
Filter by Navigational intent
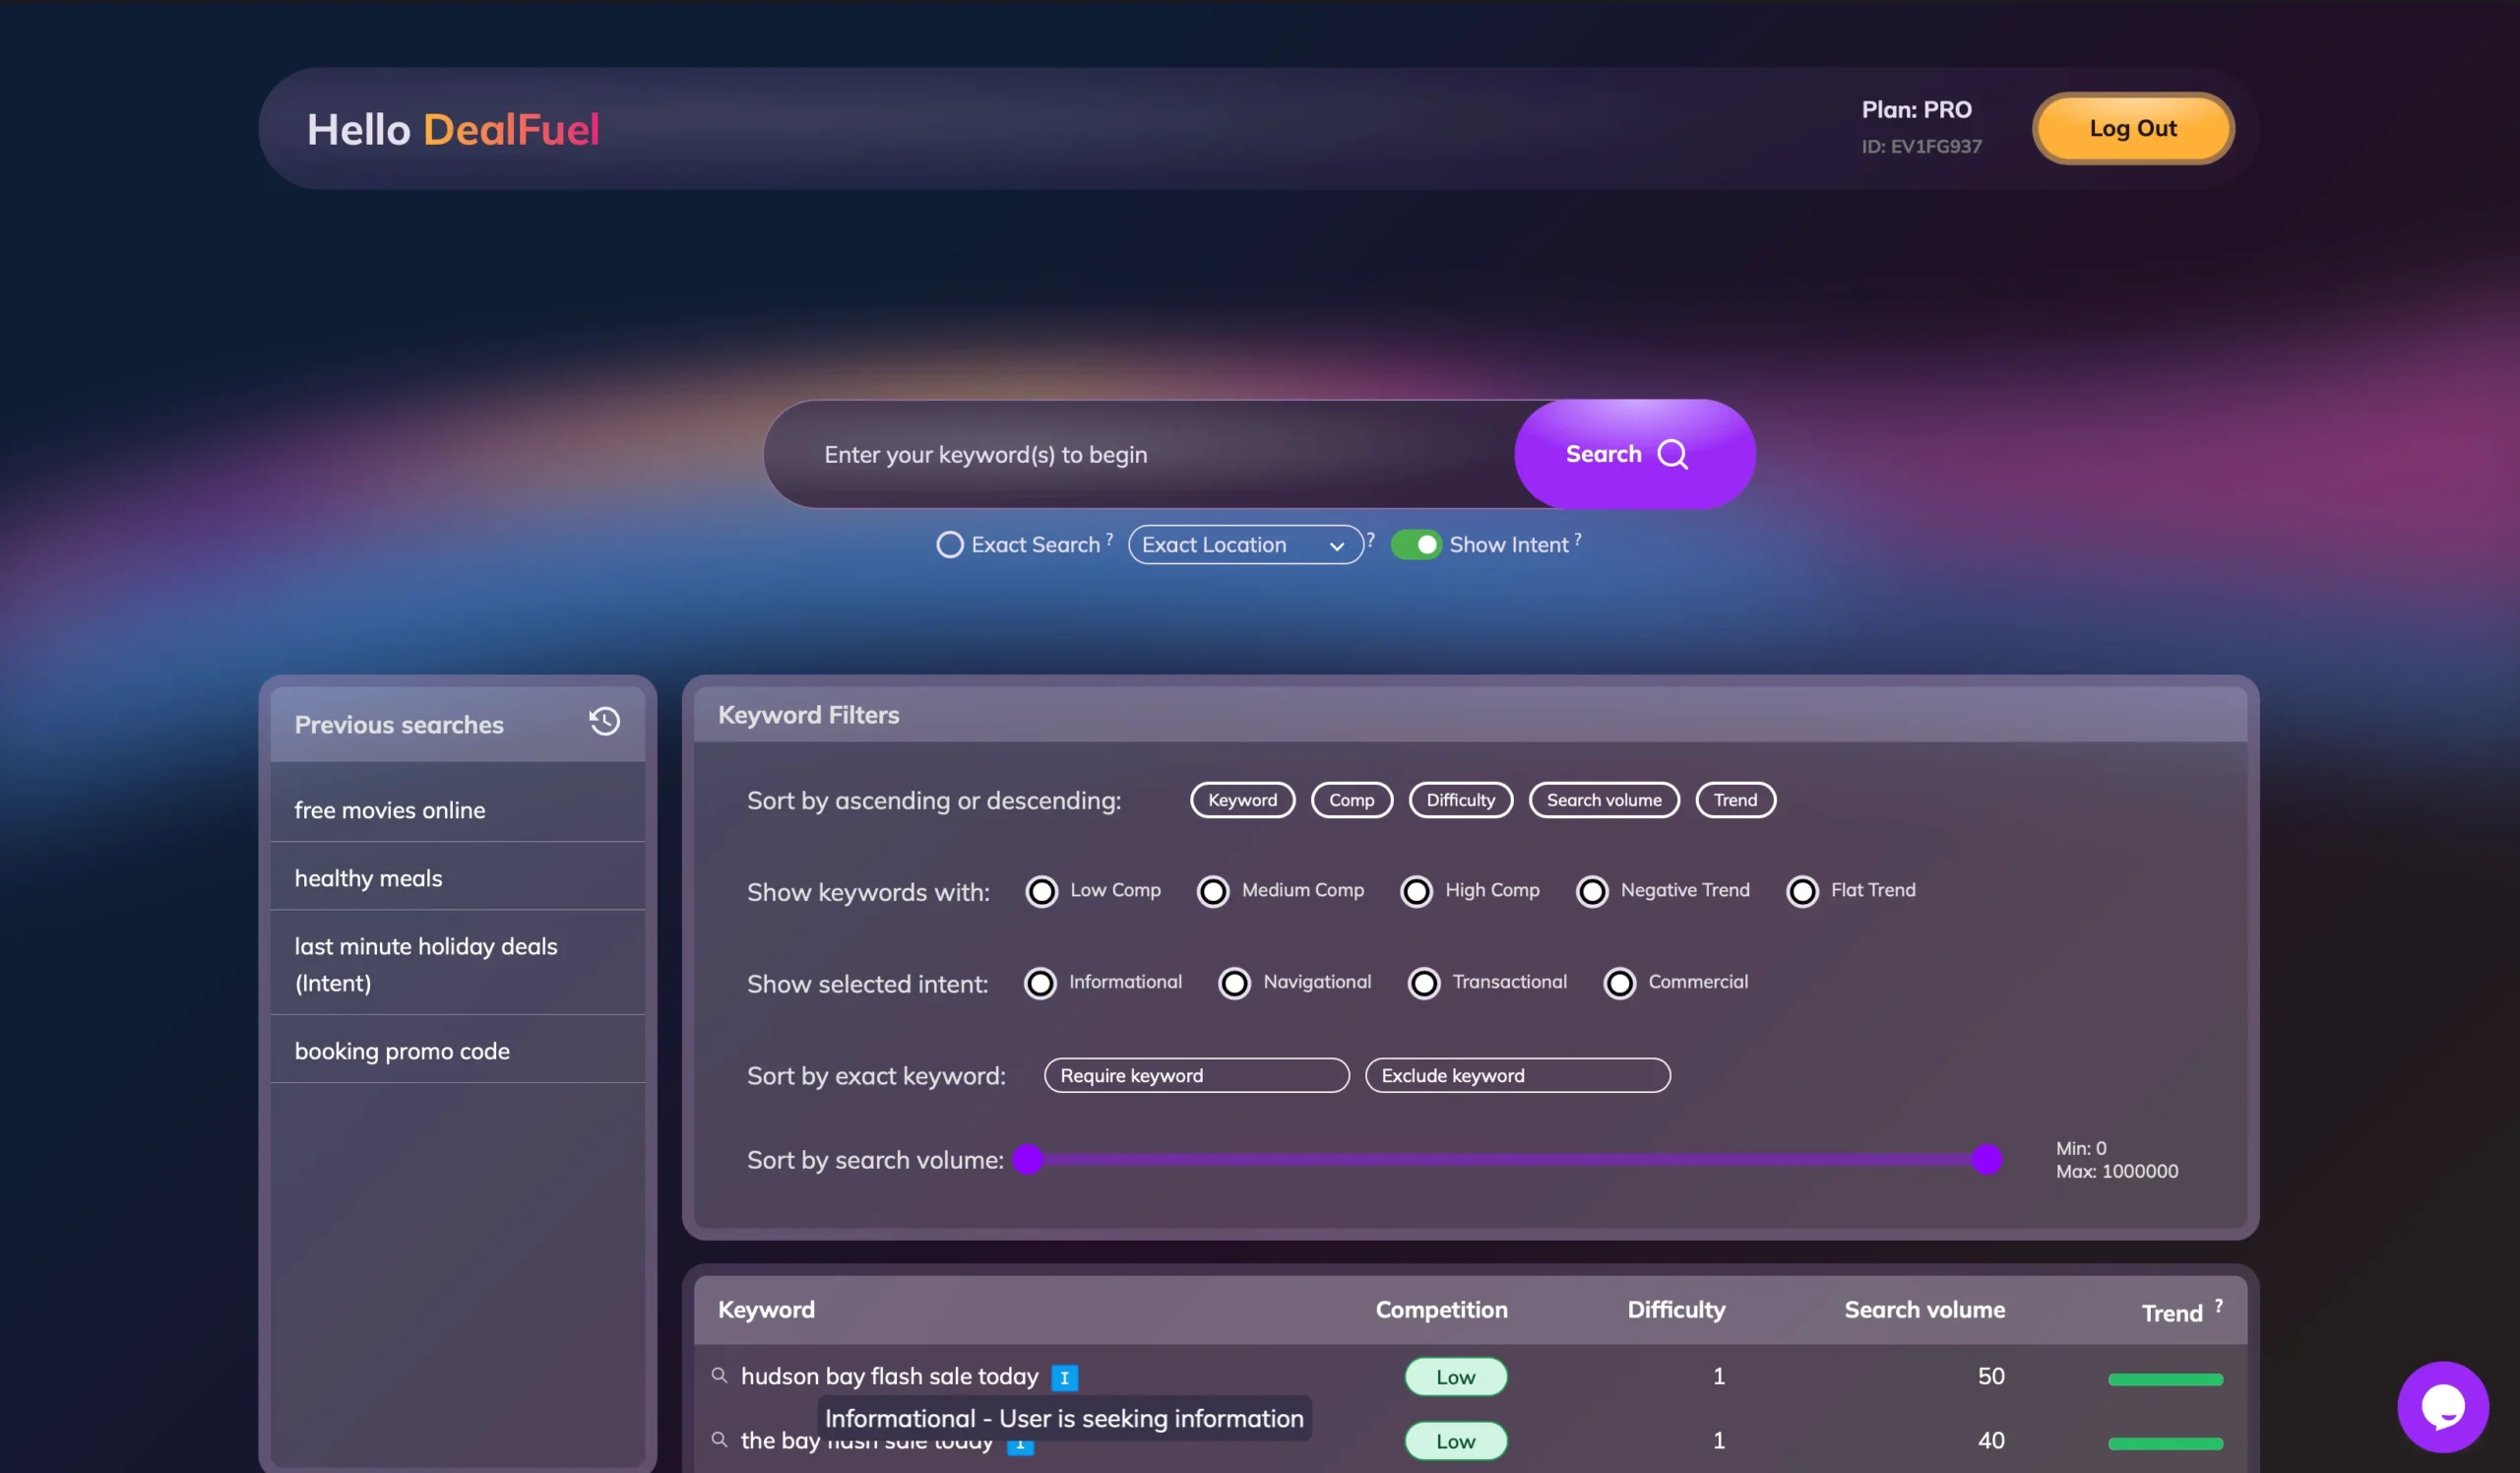click(x=1234, y=983)
